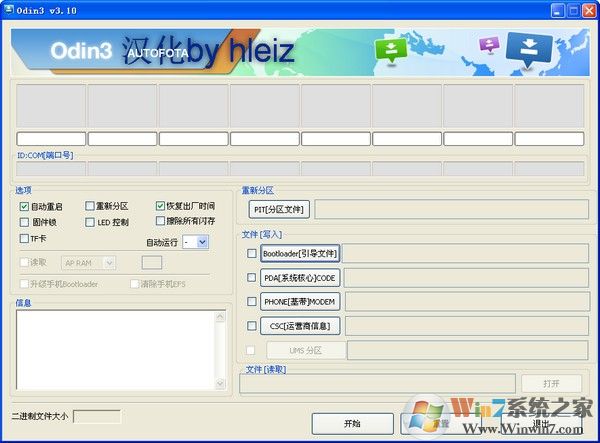The width and height of the screenshot is (600, 443).
Task: Click the PDA file path field
Action: coord(466,278)
